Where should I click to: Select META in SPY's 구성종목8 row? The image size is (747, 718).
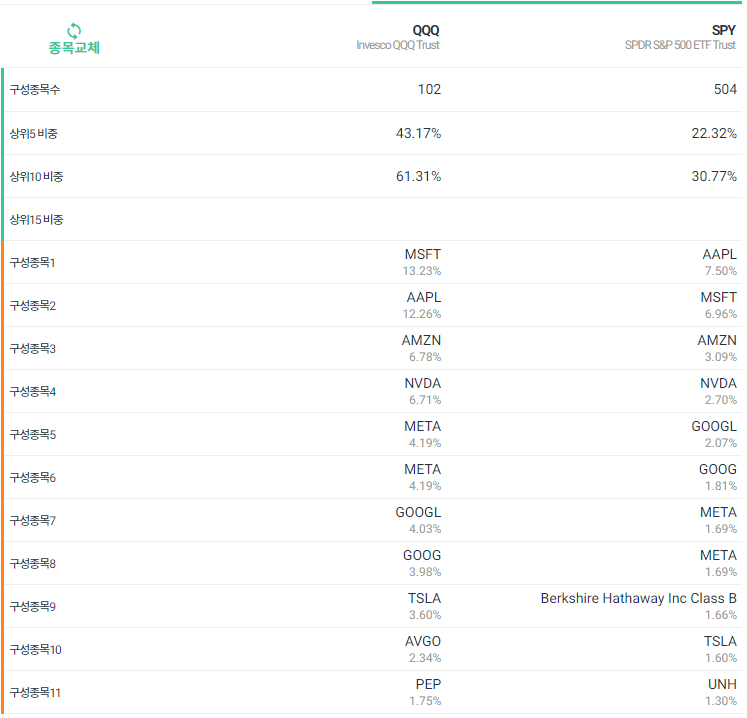[x=718, y=556]
